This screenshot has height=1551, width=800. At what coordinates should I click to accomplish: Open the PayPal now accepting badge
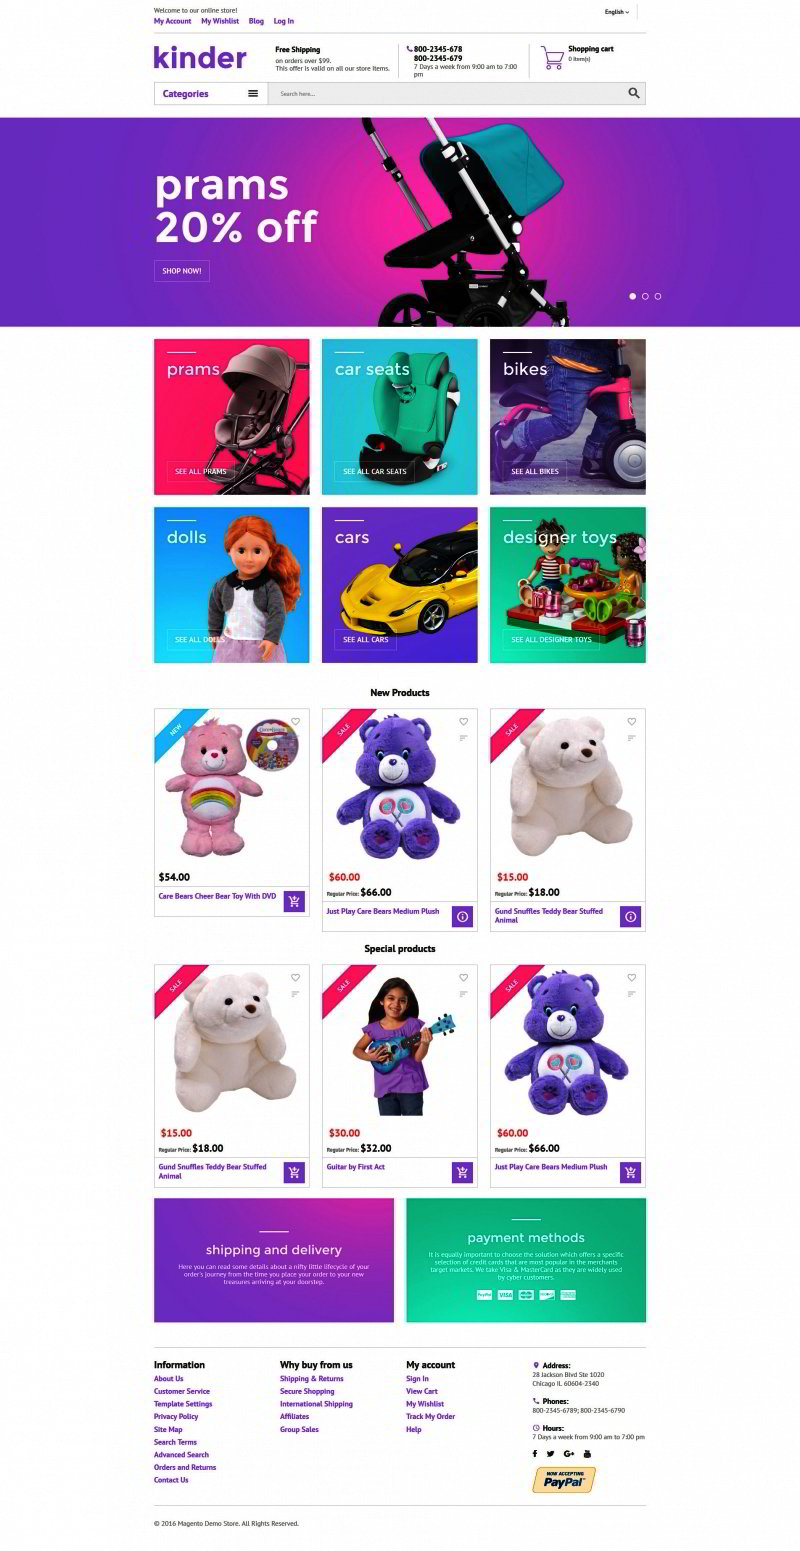click(564, 1480)
